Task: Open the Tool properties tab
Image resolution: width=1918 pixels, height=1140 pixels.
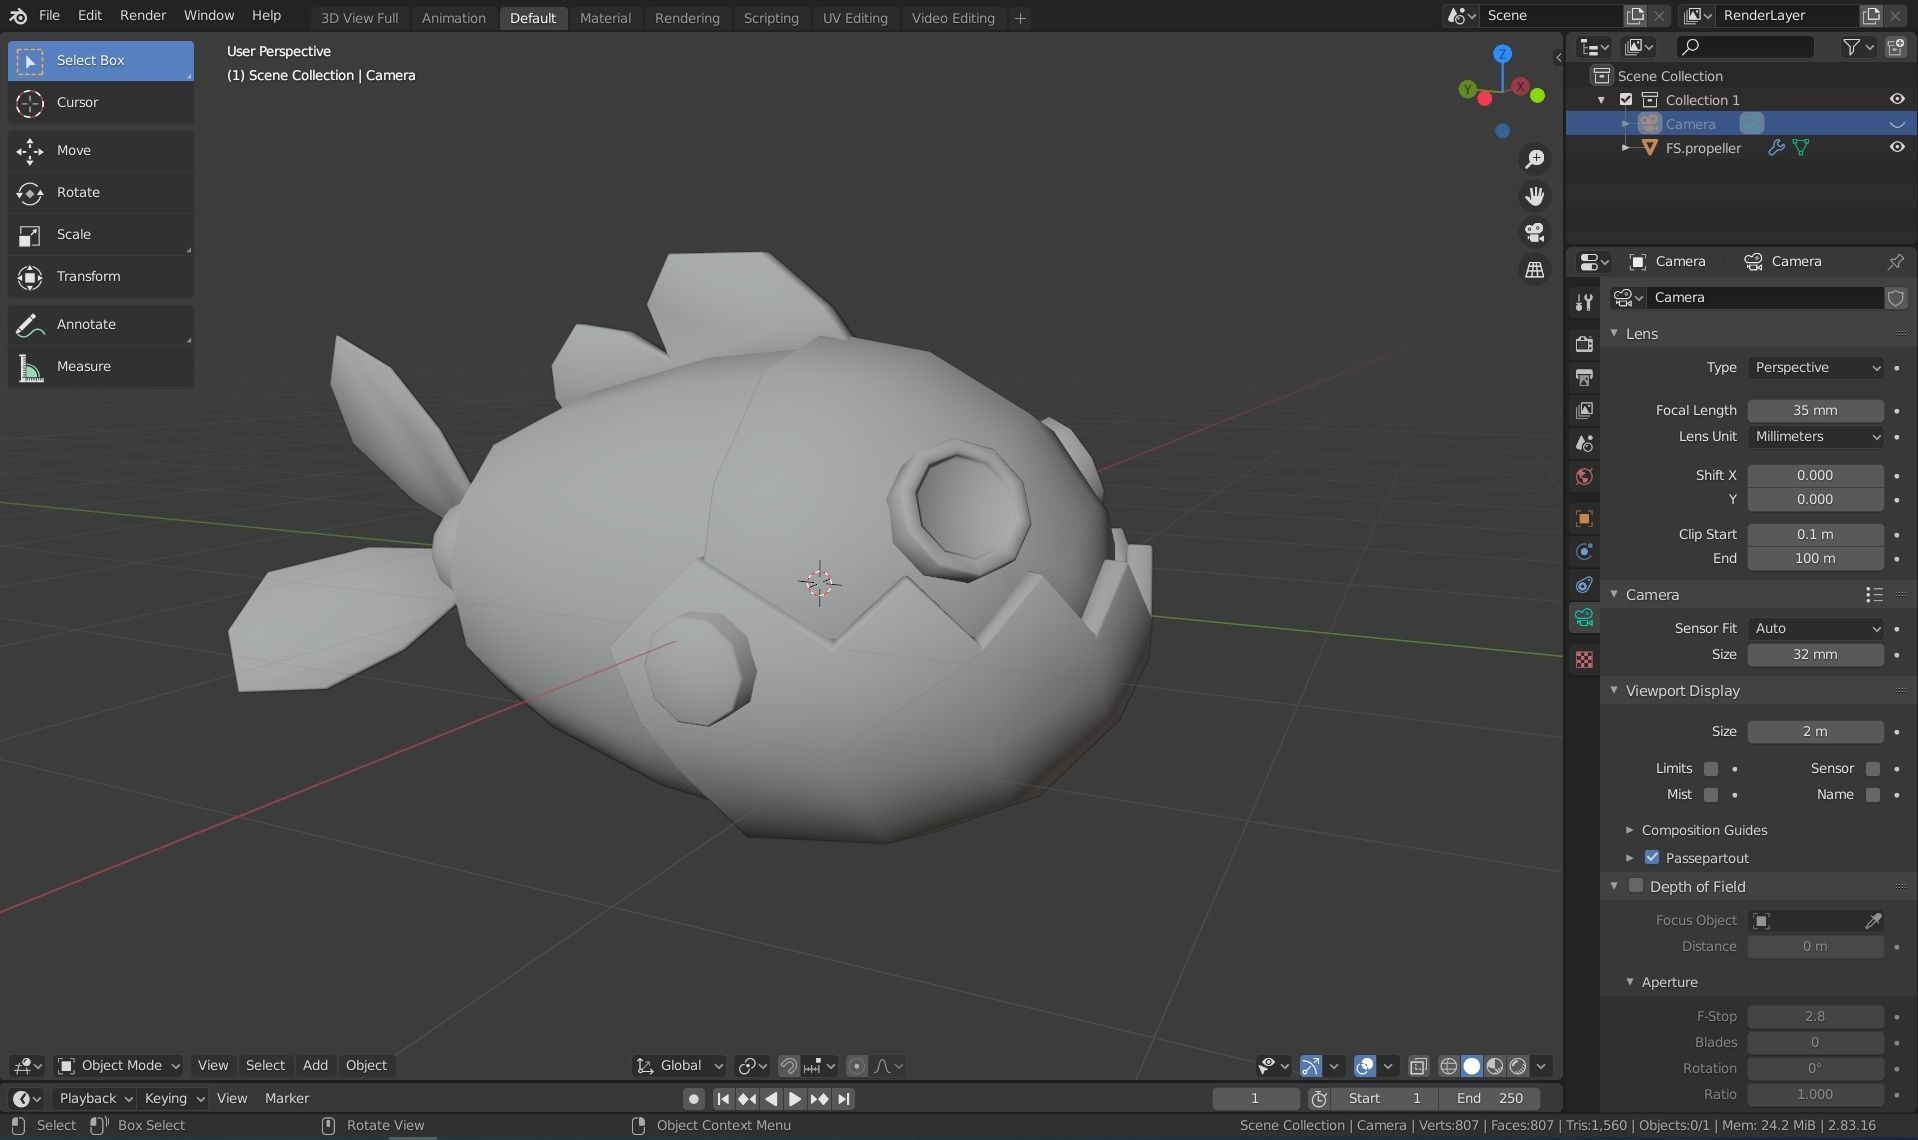Action: point(1584,302)
